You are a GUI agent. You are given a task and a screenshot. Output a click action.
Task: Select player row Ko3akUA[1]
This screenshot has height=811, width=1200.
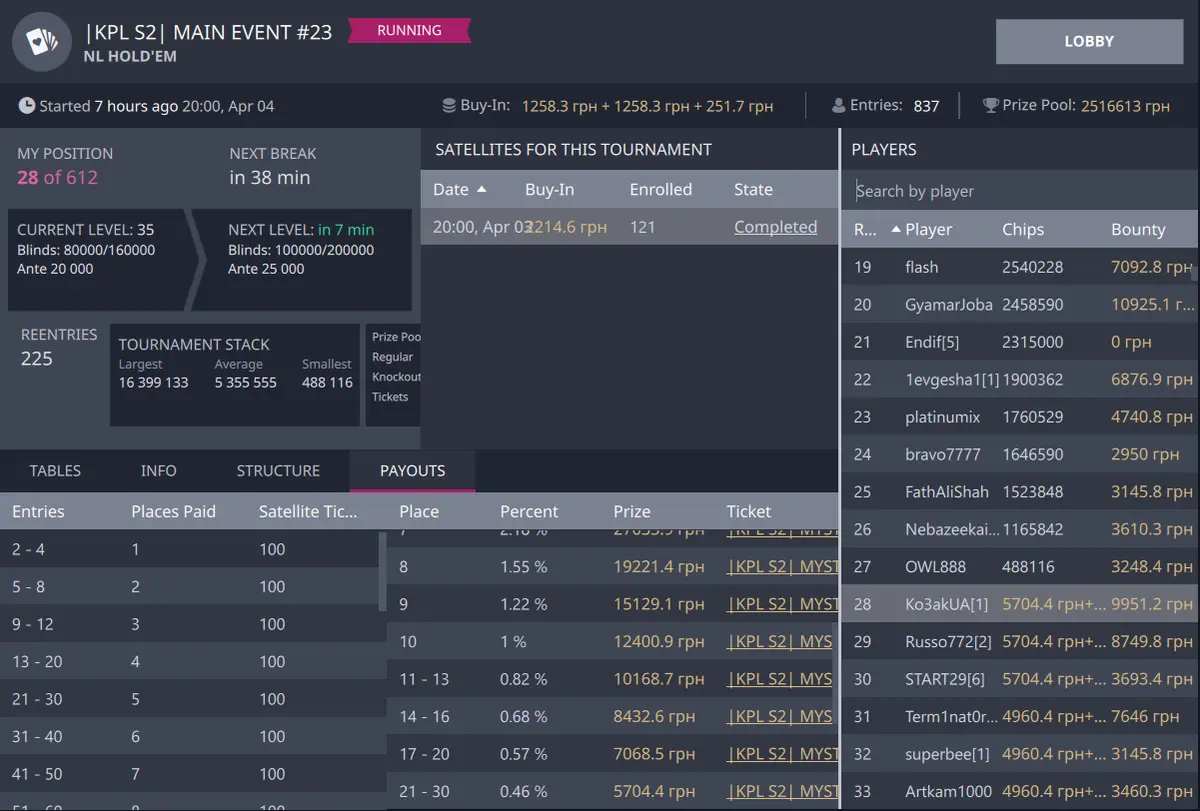946,604
